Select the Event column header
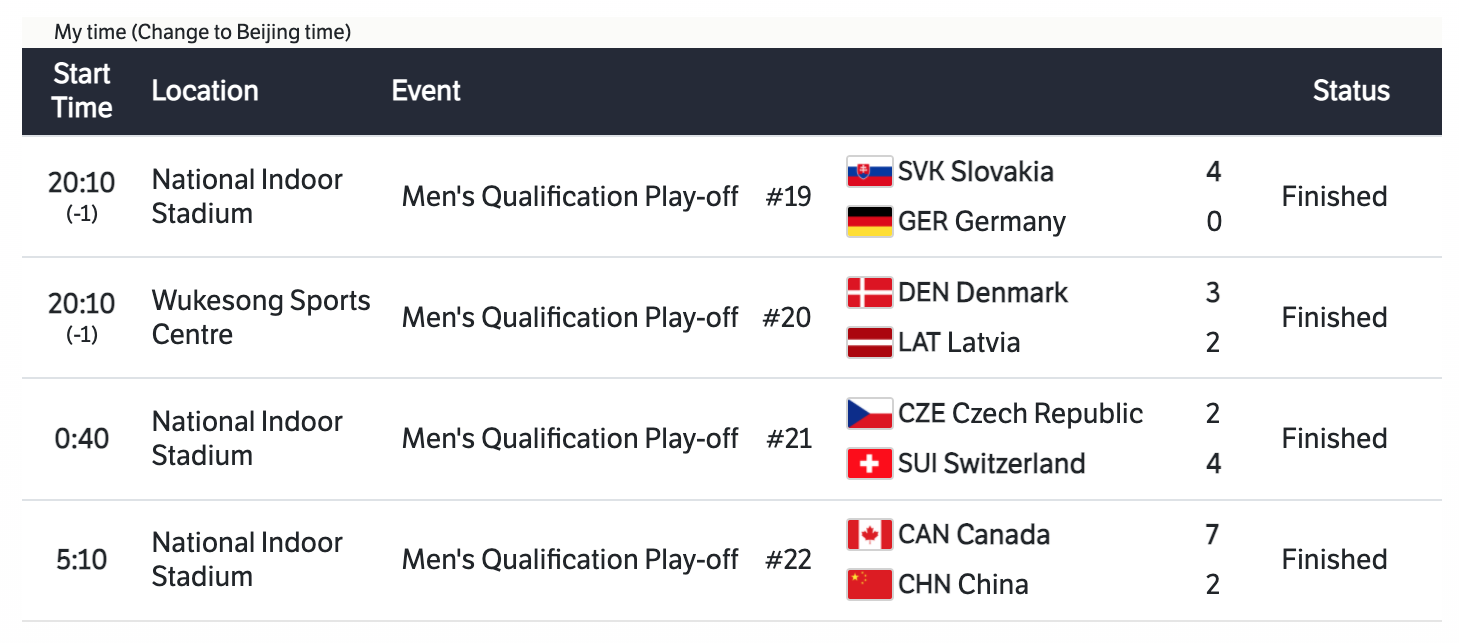The width and height of the screenshot is (1459, 643). pyautogui.click(x=426, y=91)
